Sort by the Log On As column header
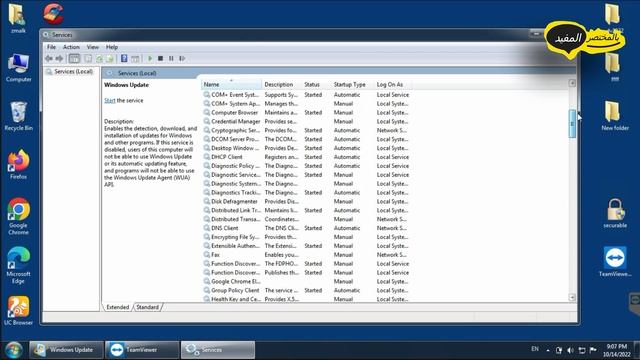The image size is (640, 360). click(x=393, y=84)
